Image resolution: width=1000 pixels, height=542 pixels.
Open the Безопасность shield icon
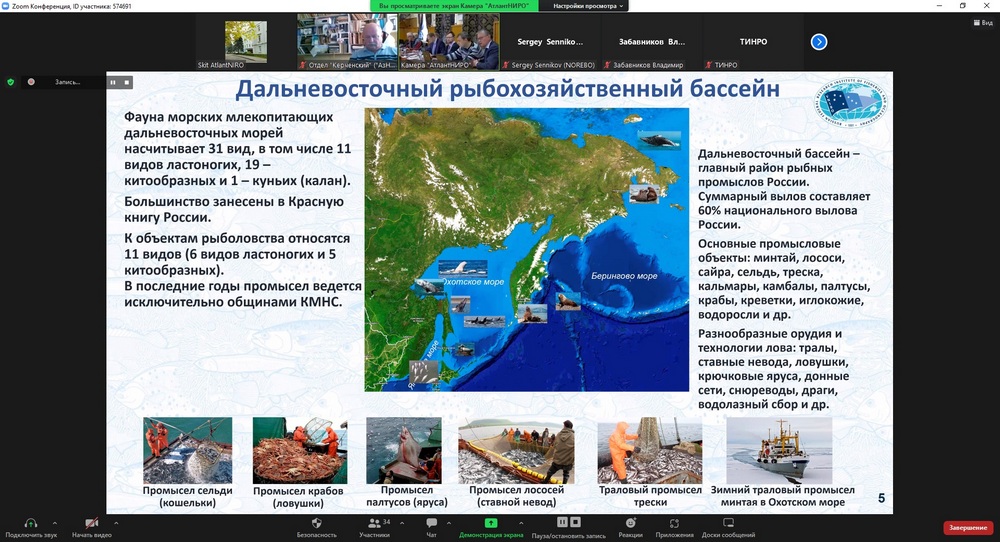[316, 523]
